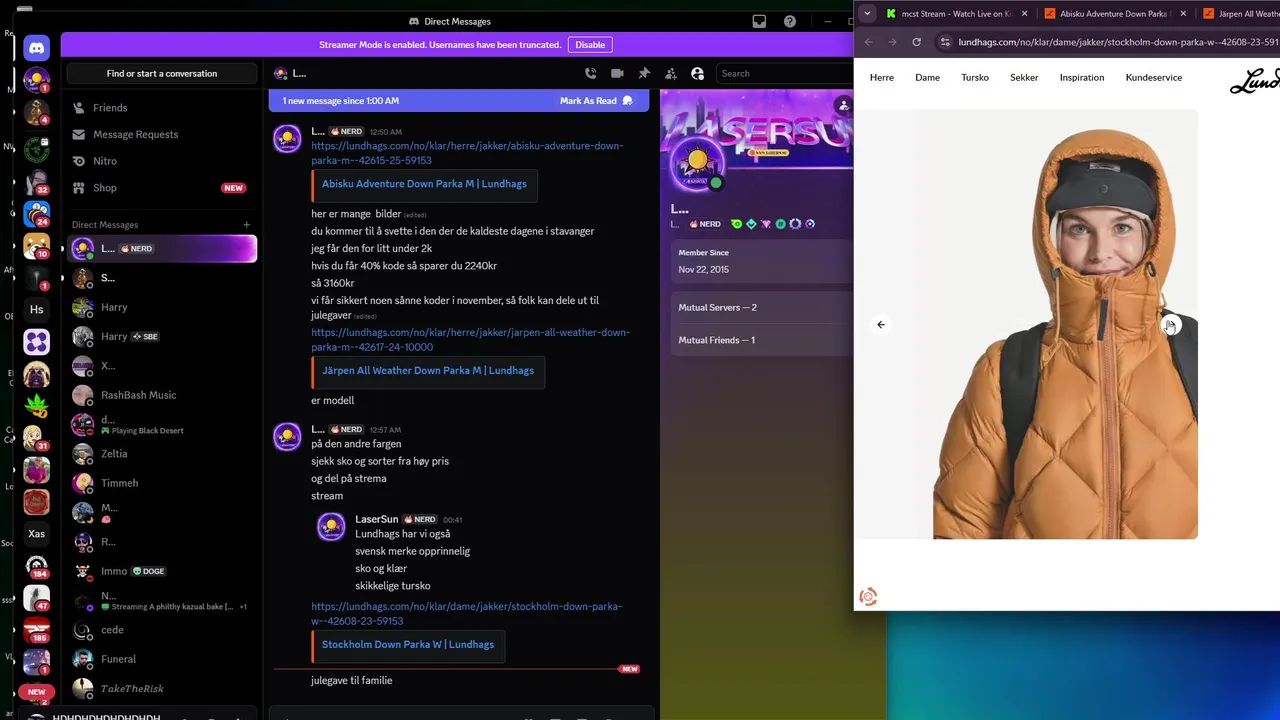The image size is (1280, 720).
Task: Open the shiba dog server icon with the 10 badge
Action: (37, 246)
